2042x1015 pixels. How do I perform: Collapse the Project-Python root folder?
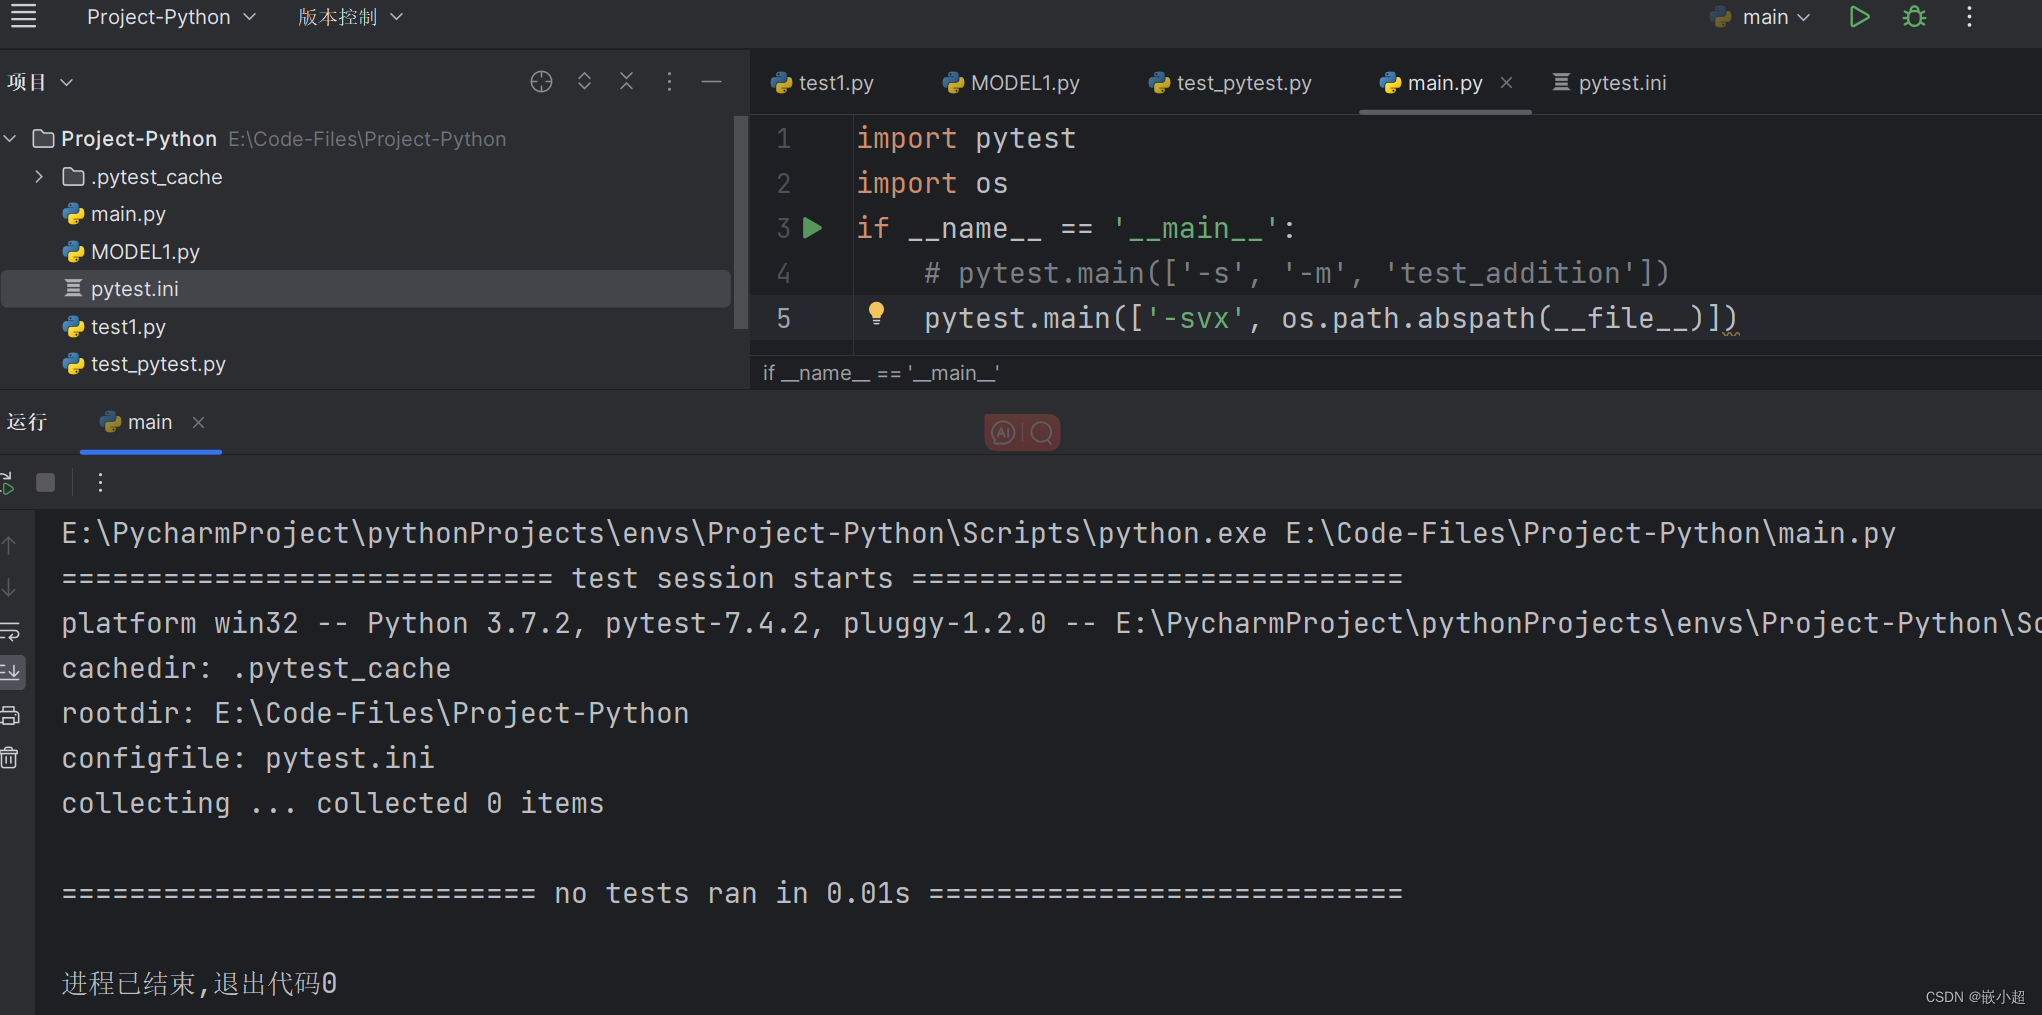pyautogui.click(x=10, y=139)
